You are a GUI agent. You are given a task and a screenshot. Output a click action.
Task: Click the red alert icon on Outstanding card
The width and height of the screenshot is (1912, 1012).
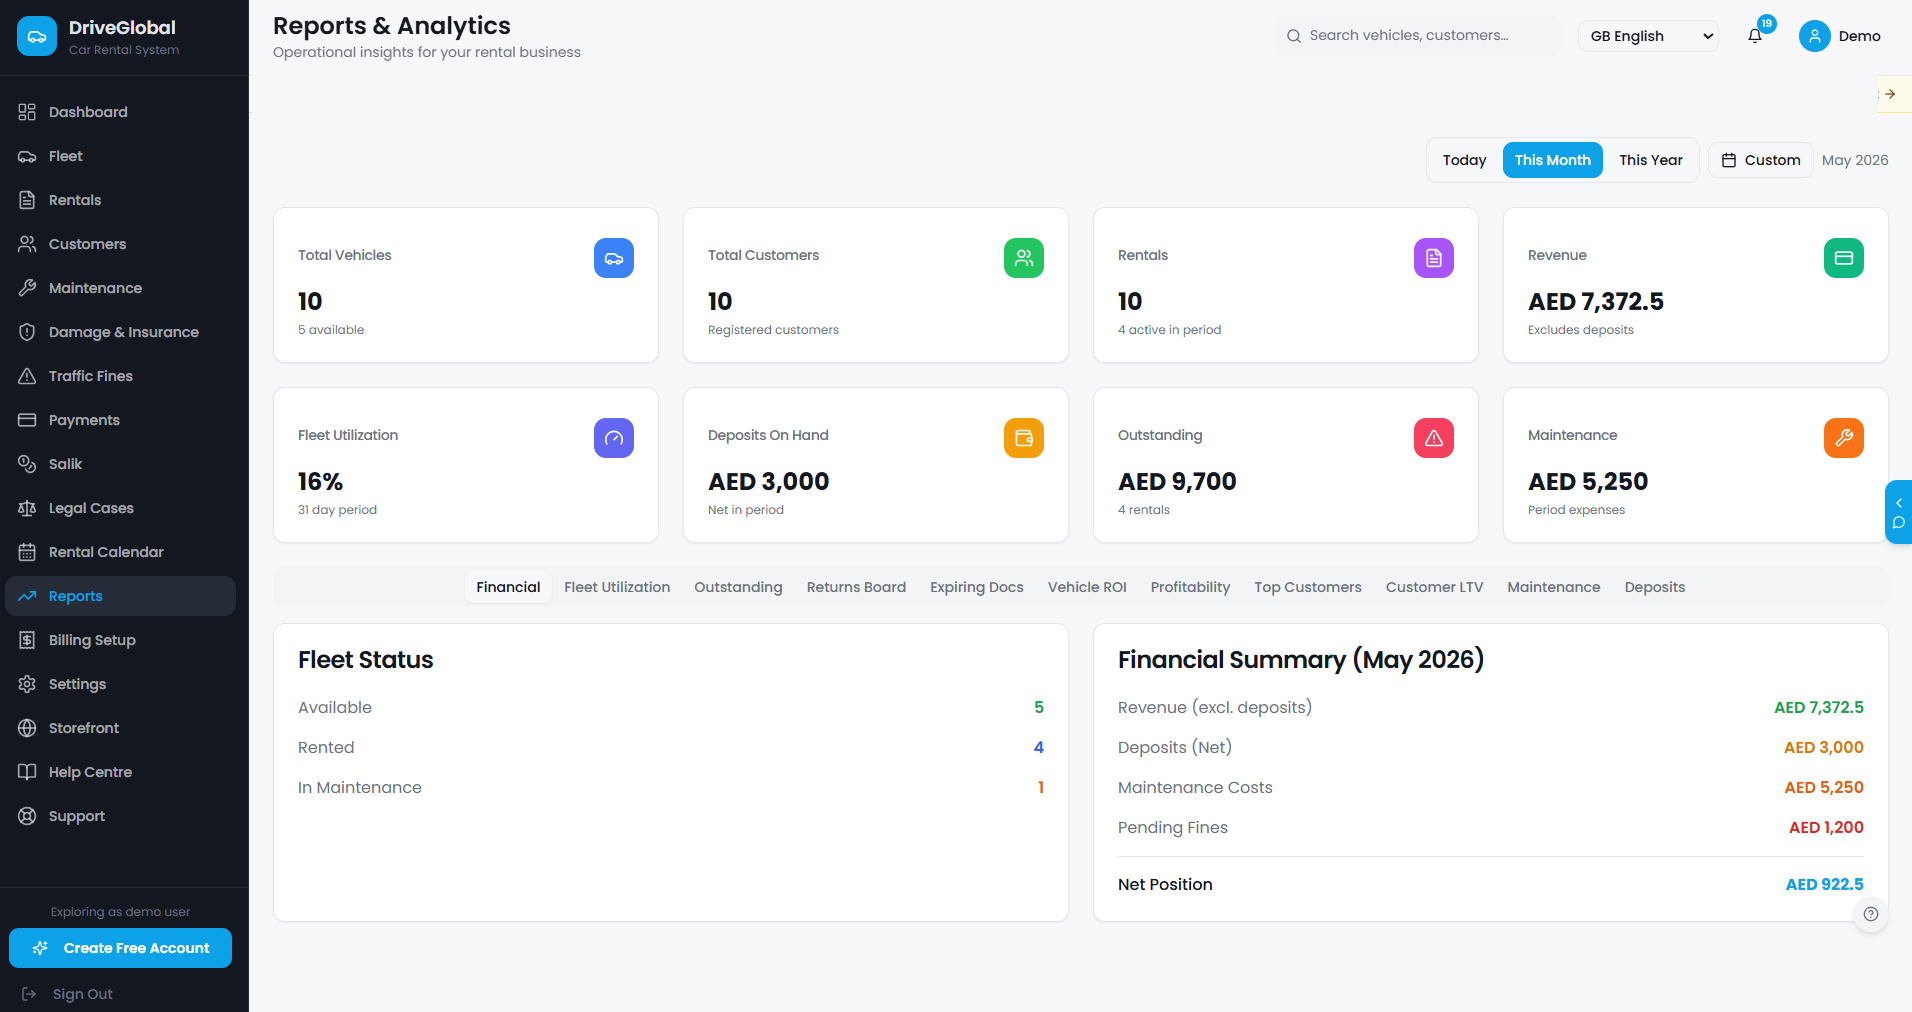(x=1434, y=438)
